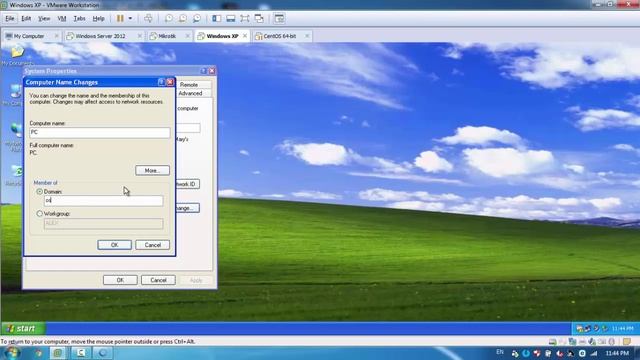Enter full screen mode

(x=244, y=18)
